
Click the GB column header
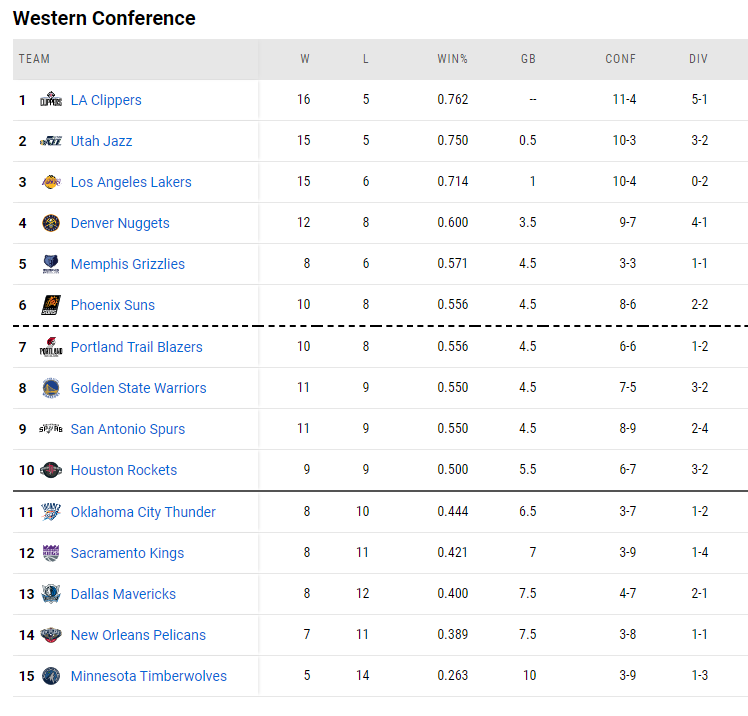528,59
